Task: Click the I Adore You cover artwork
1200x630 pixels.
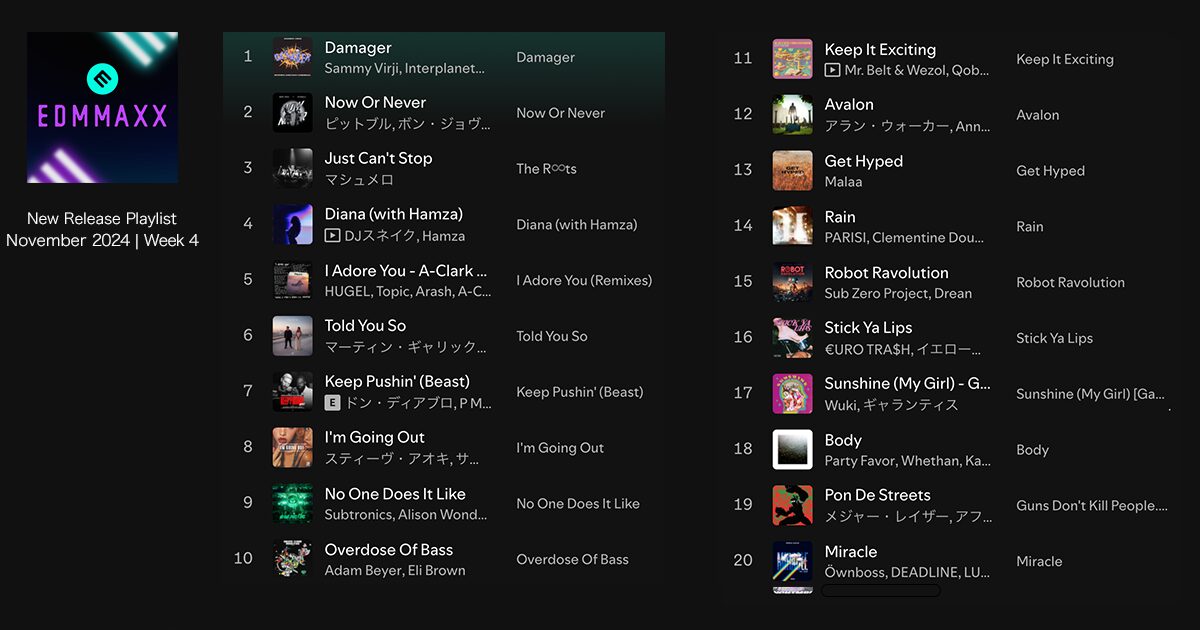Action: click(x=292, y=280)
